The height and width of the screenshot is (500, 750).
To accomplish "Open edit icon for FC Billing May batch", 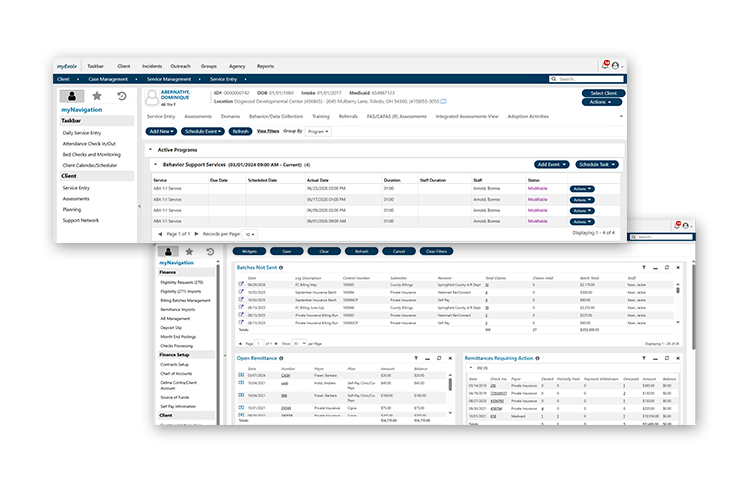I will [x=241, y=284].
